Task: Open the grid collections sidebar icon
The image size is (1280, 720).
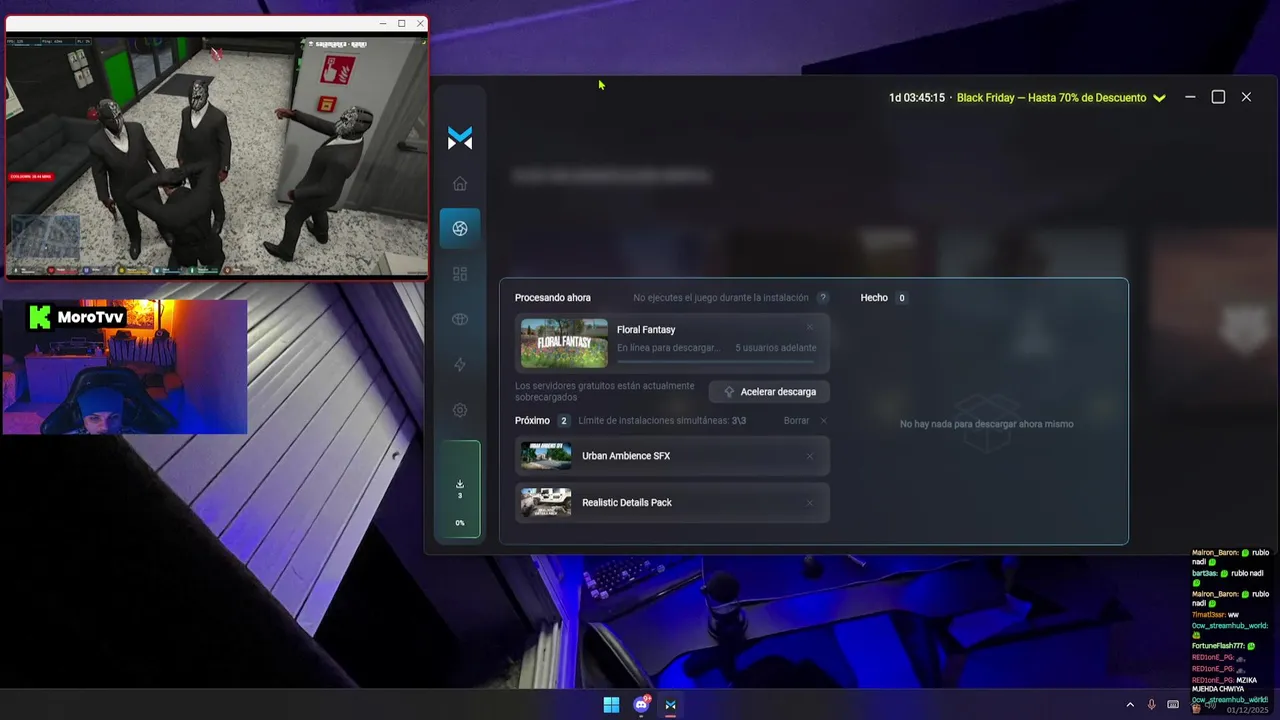Action: [460, 273]
